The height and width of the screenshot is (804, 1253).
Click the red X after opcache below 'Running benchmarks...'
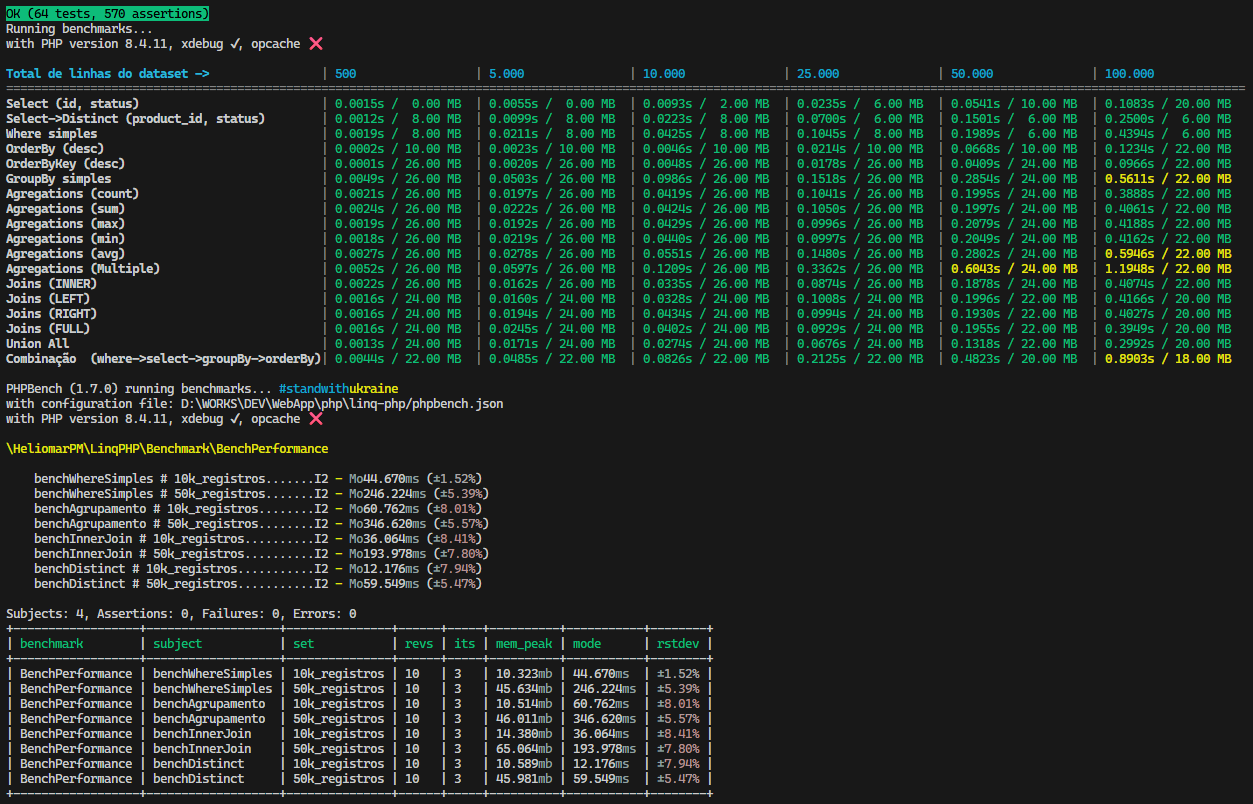point(315,44)
